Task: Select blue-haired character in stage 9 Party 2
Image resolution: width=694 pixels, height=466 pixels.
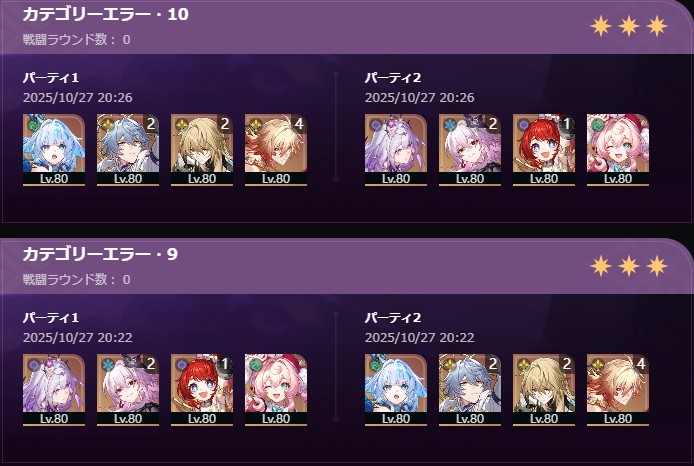Action: (396, 389)
